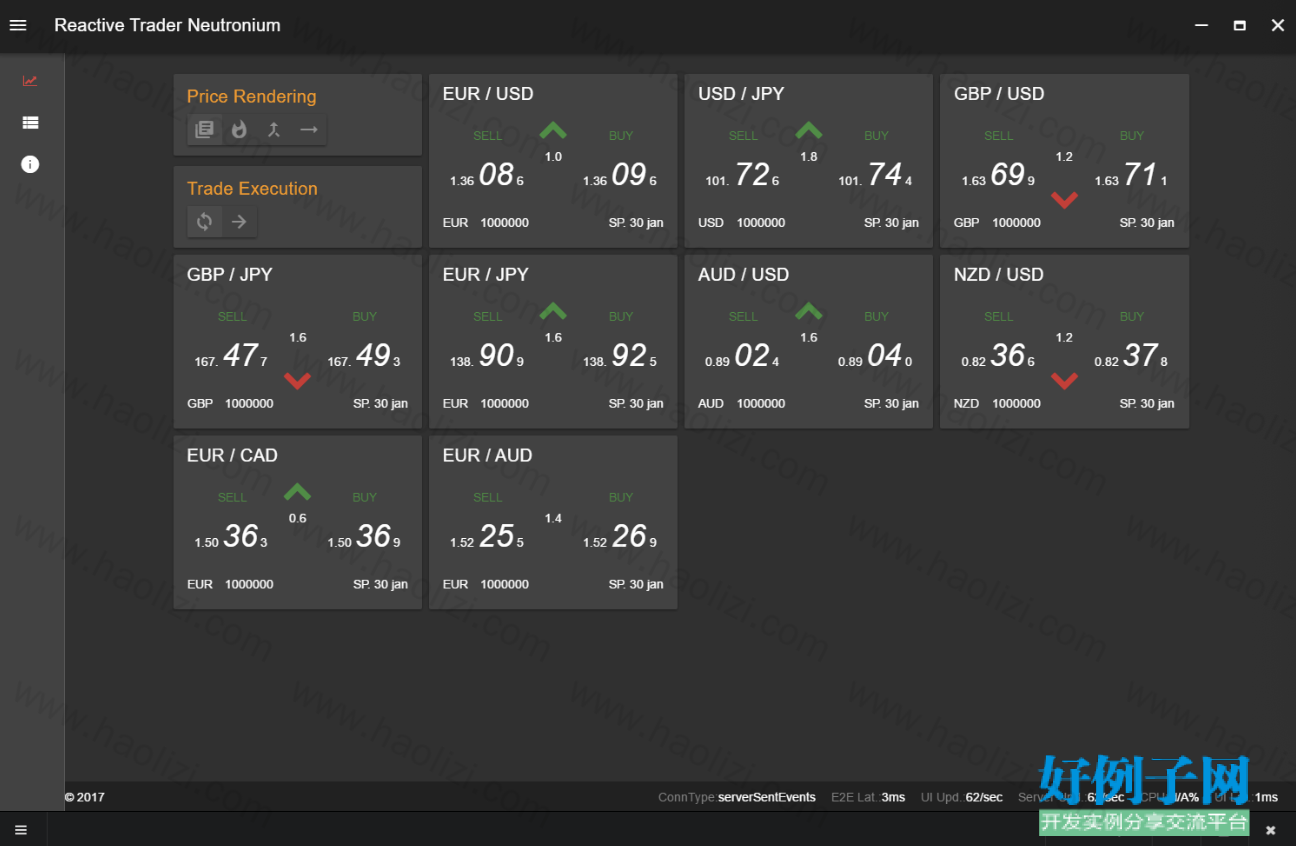Edit the 1000000 amount on EUR / JPY tile
1296x846 pixels.
(504, 404)
